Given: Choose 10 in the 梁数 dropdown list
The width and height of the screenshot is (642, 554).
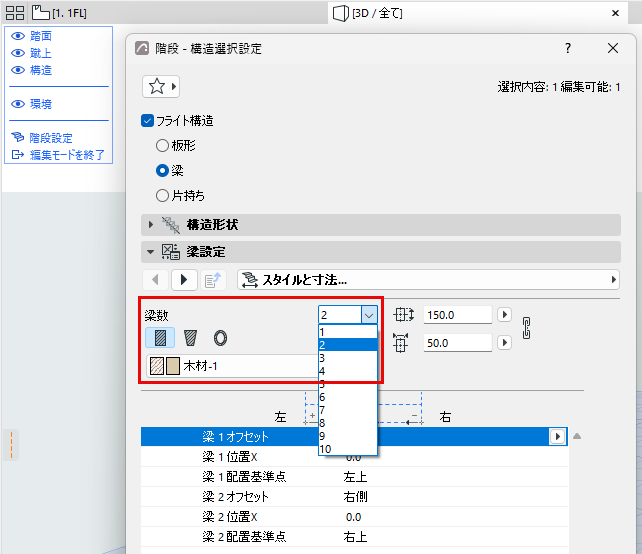Looking at the screenshot, I should 348,449.
